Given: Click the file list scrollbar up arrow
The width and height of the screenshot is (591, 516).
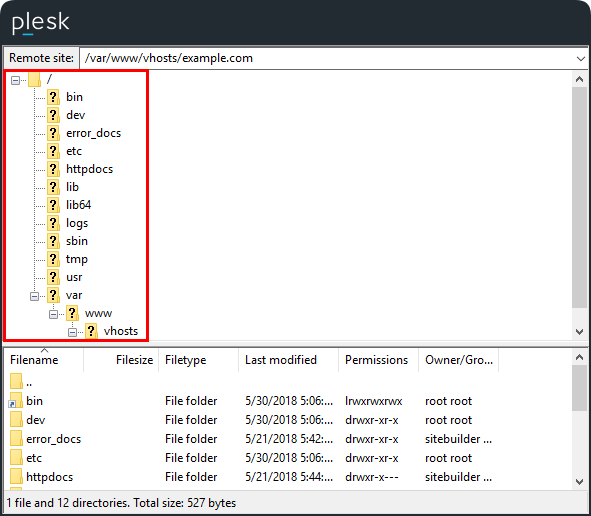Looking at the screenshot, I should coord(579,357).
